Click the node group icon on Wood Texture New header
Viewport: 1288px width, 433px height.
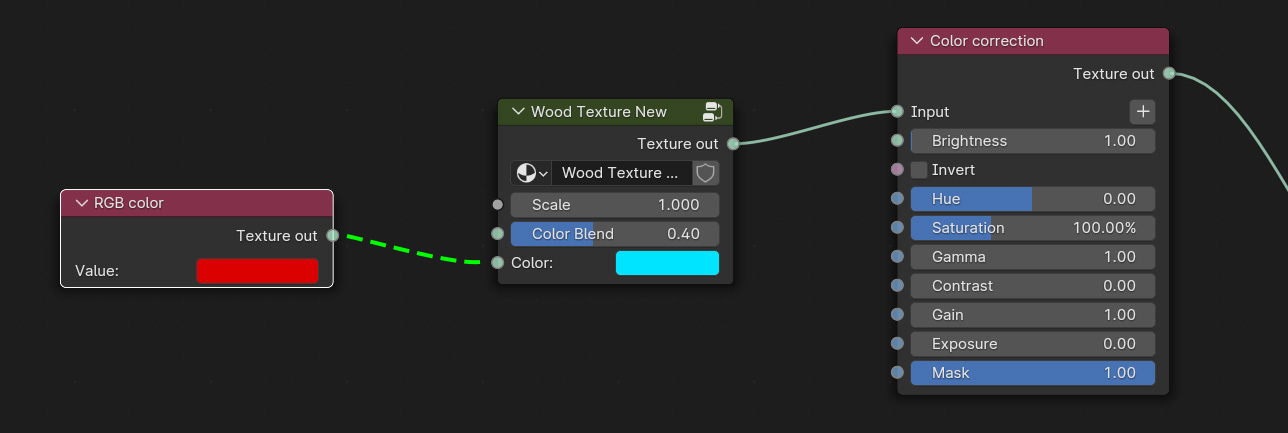[x=713, y=111]
